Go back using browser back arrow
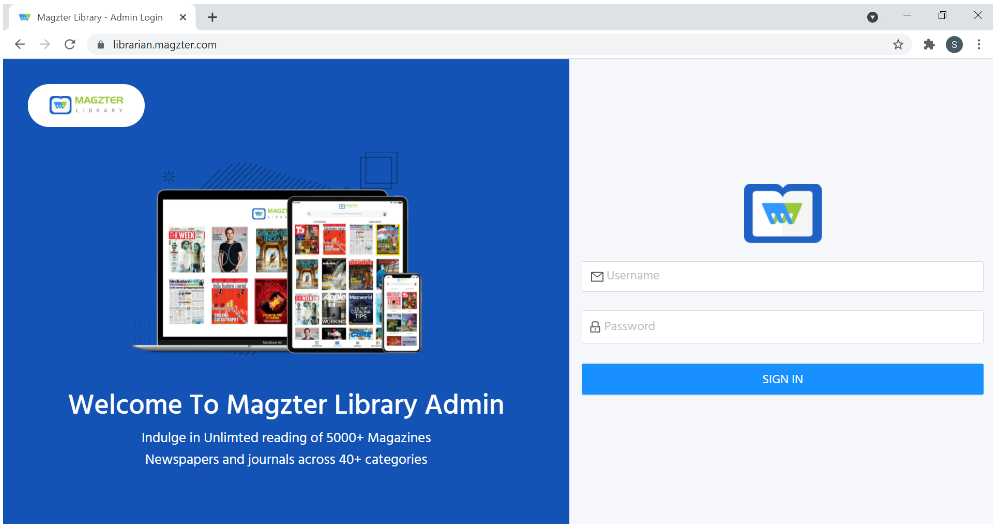Image resolution: width=993 pixels, height=524 pixels. pos(20,44)
